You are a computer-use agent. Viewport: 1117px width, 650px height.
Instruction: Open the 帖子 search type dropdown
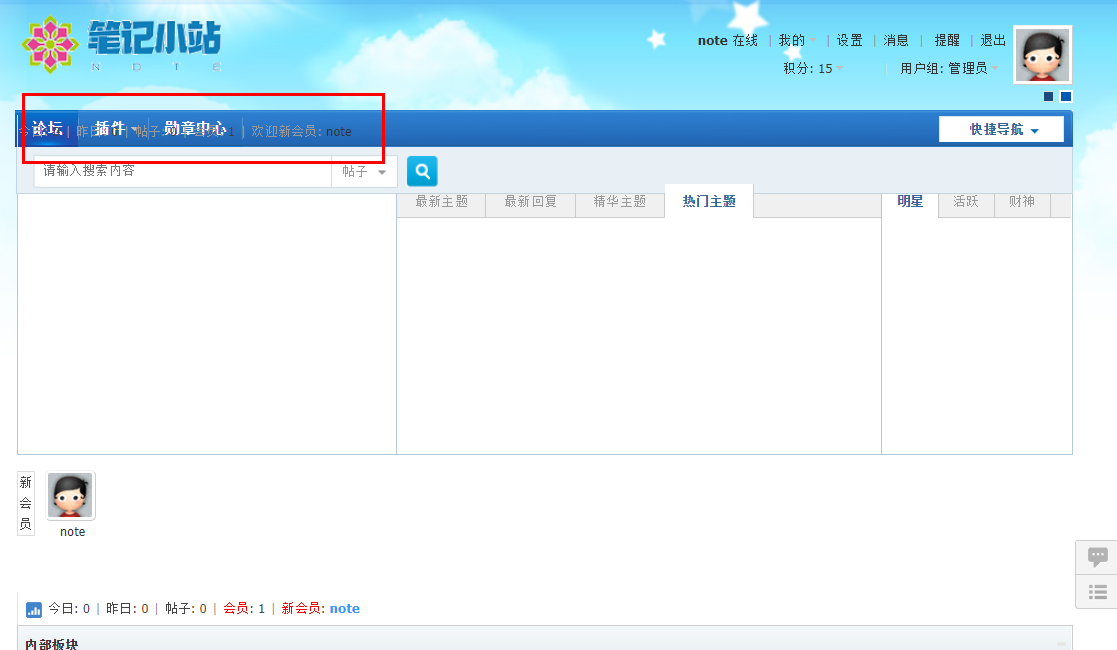click(x=364, y=172)
